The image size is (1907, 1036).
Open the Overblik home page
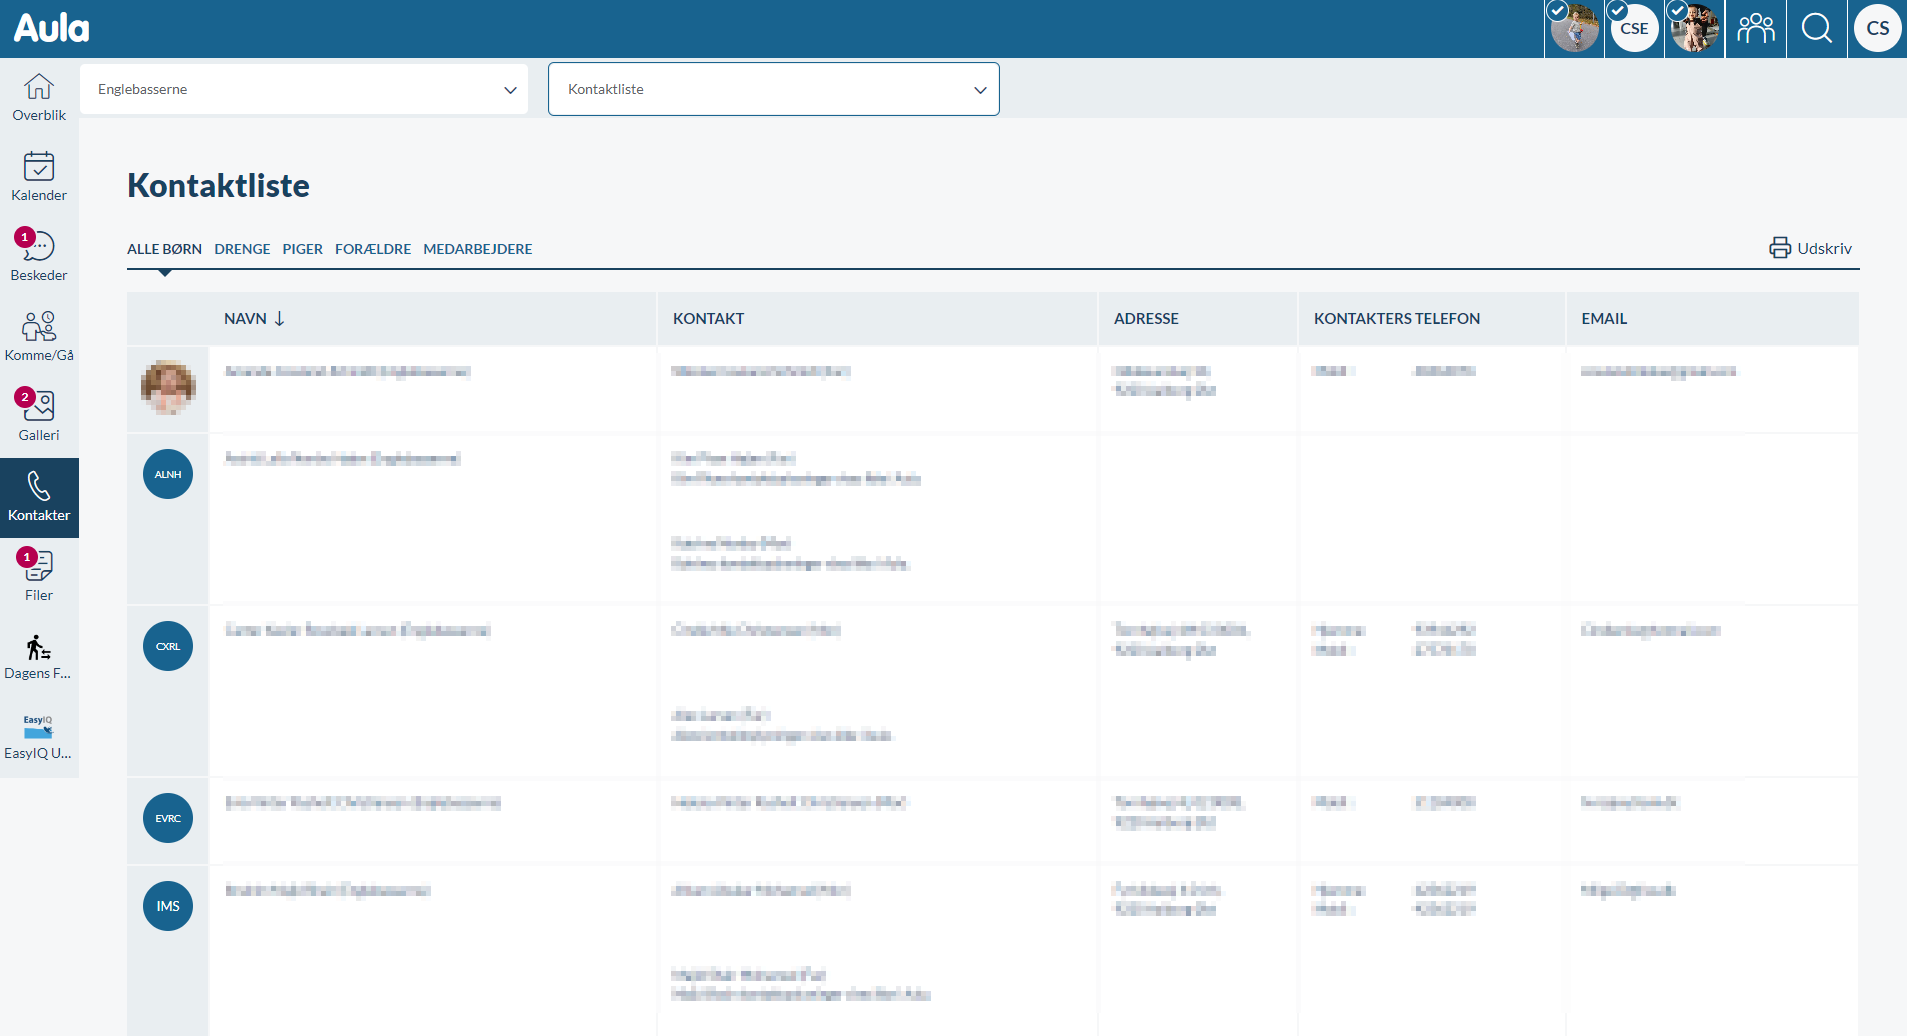(x=39, y=98)
